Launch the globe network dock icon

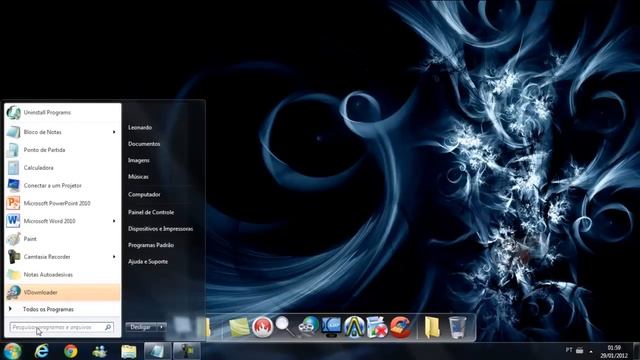pos(309,327)
